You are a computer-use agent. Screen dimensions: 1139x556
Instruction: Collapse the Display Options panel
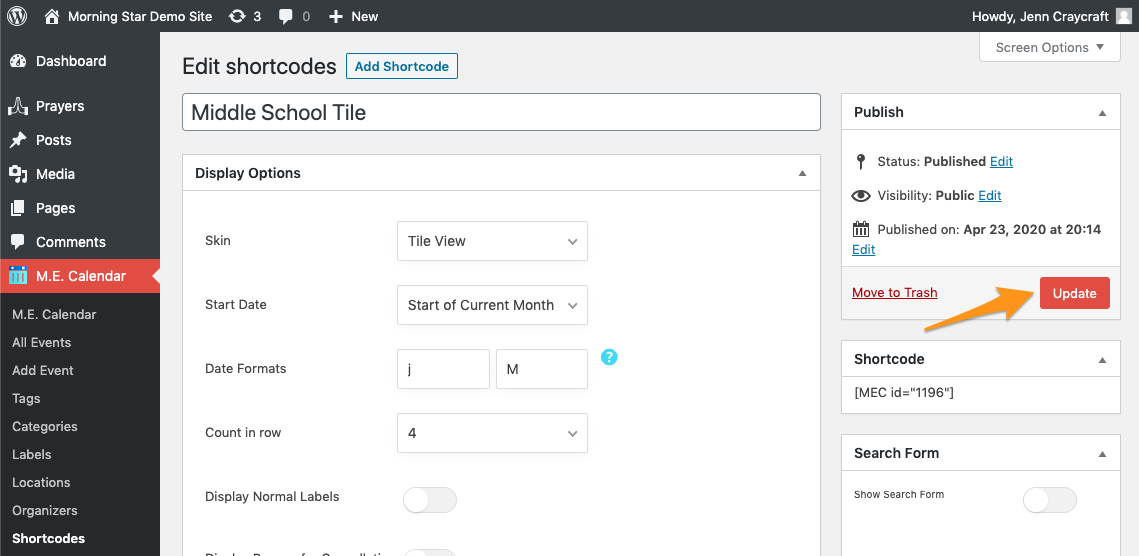pyautogui.click(x=802, y=173)
